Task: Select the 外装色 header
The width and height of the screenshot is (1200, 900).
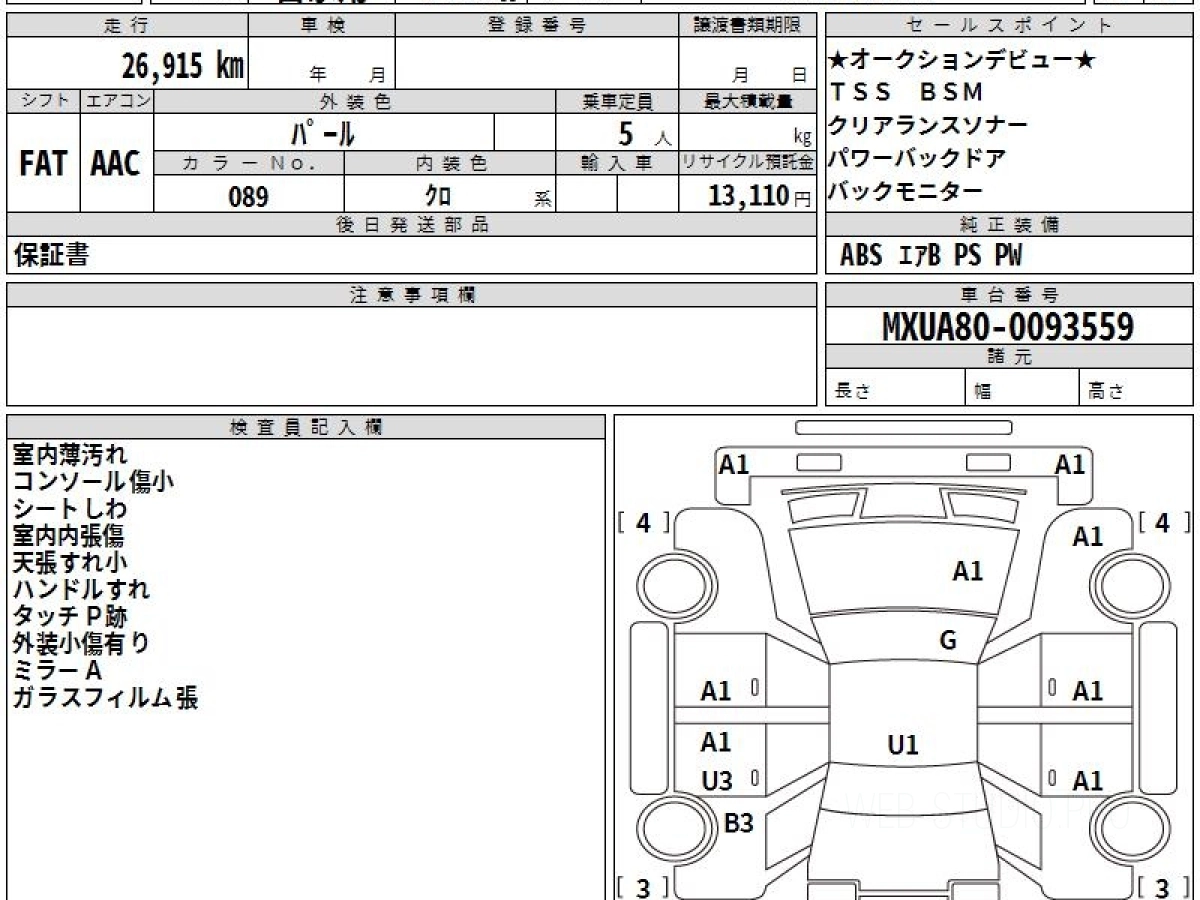Action: [355, 101]
